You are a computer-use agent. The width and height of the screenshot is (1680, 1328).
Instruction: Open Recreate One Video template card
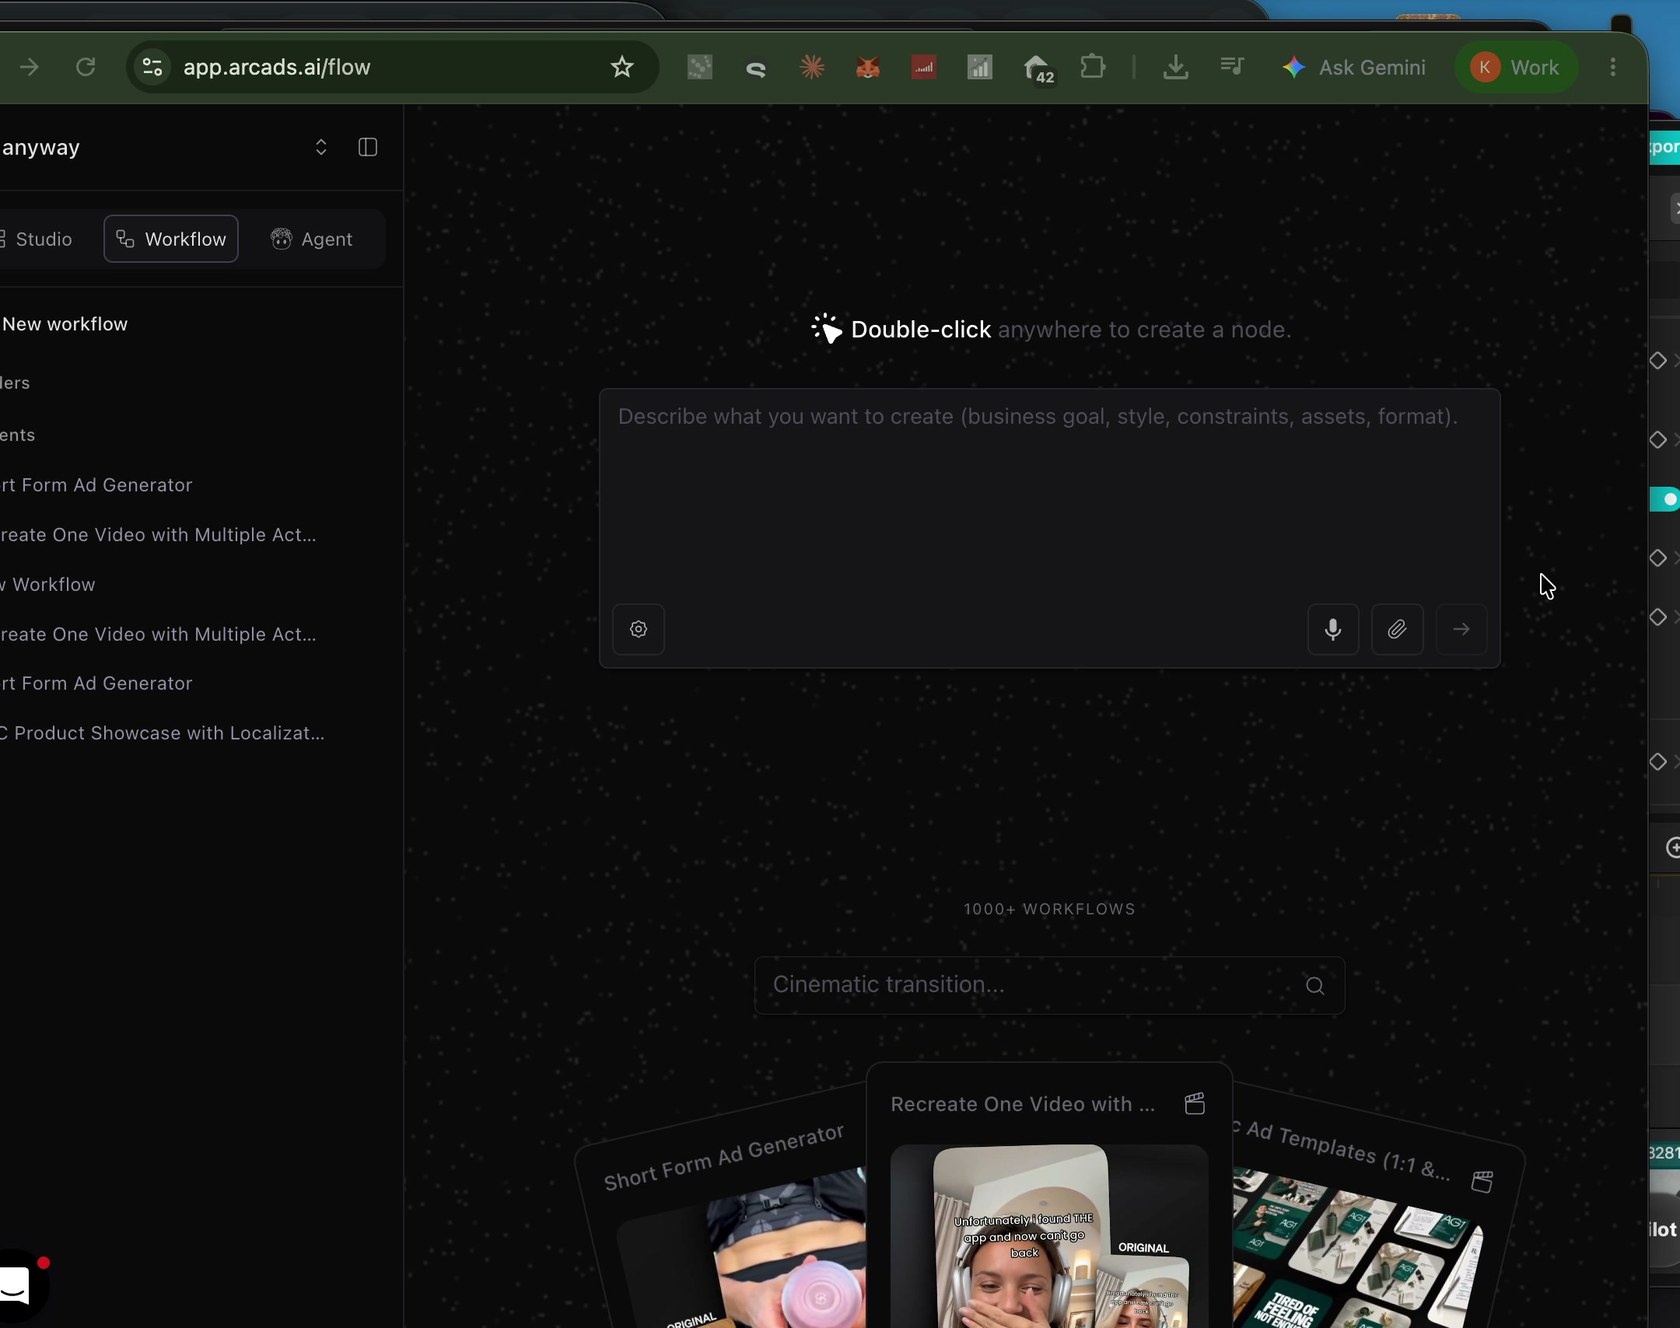(x=1049, y=1195)
